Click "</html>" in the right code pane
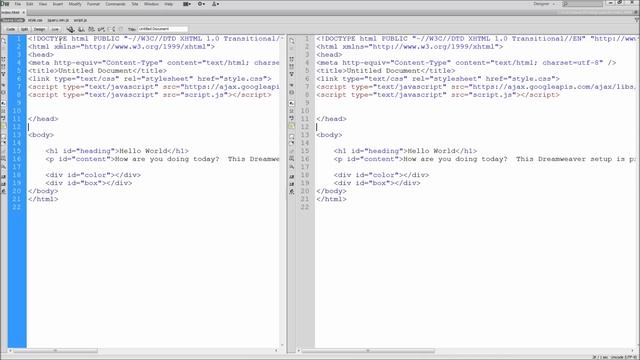 pos(331,199)
